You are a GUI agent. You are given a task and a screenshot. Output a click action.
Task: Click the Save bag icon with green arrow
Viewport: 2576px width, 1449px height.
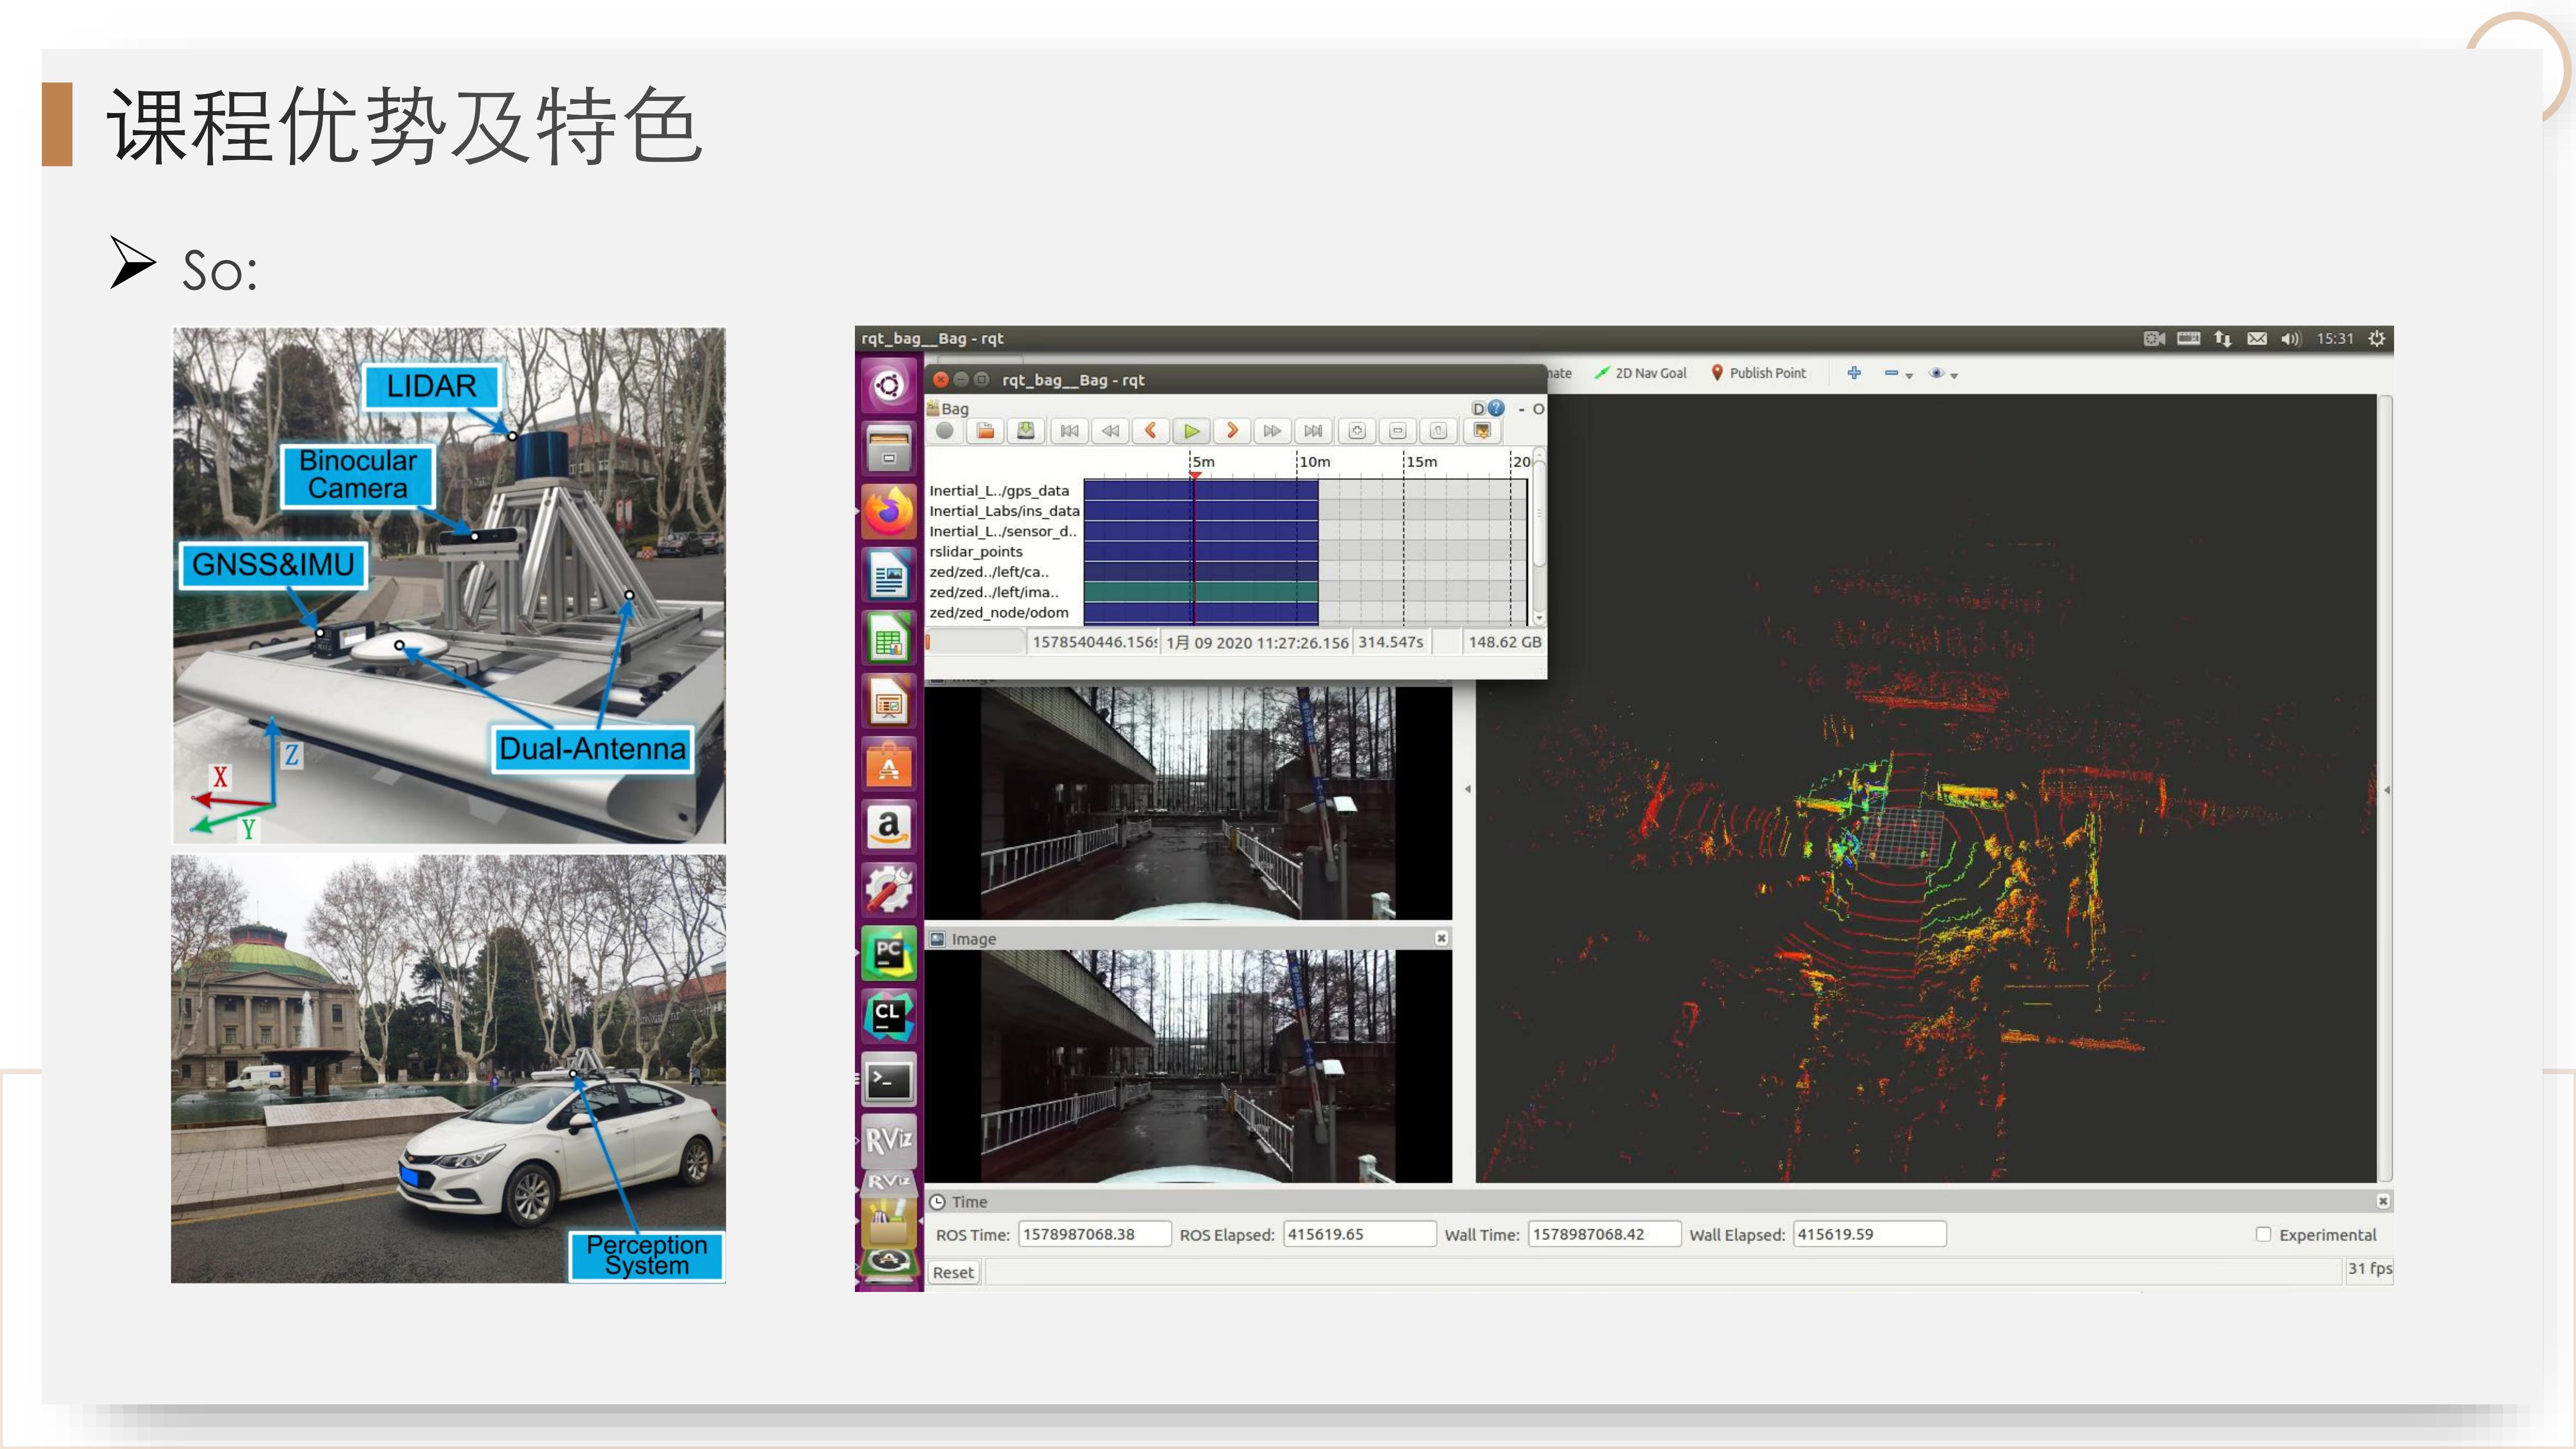coord(1026,431)
